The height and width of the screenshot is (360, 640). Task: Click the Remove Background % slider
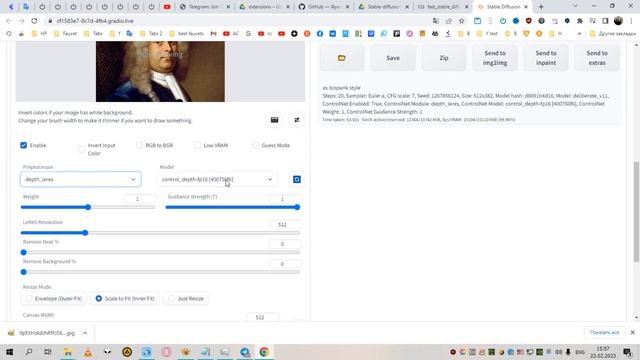160,272
